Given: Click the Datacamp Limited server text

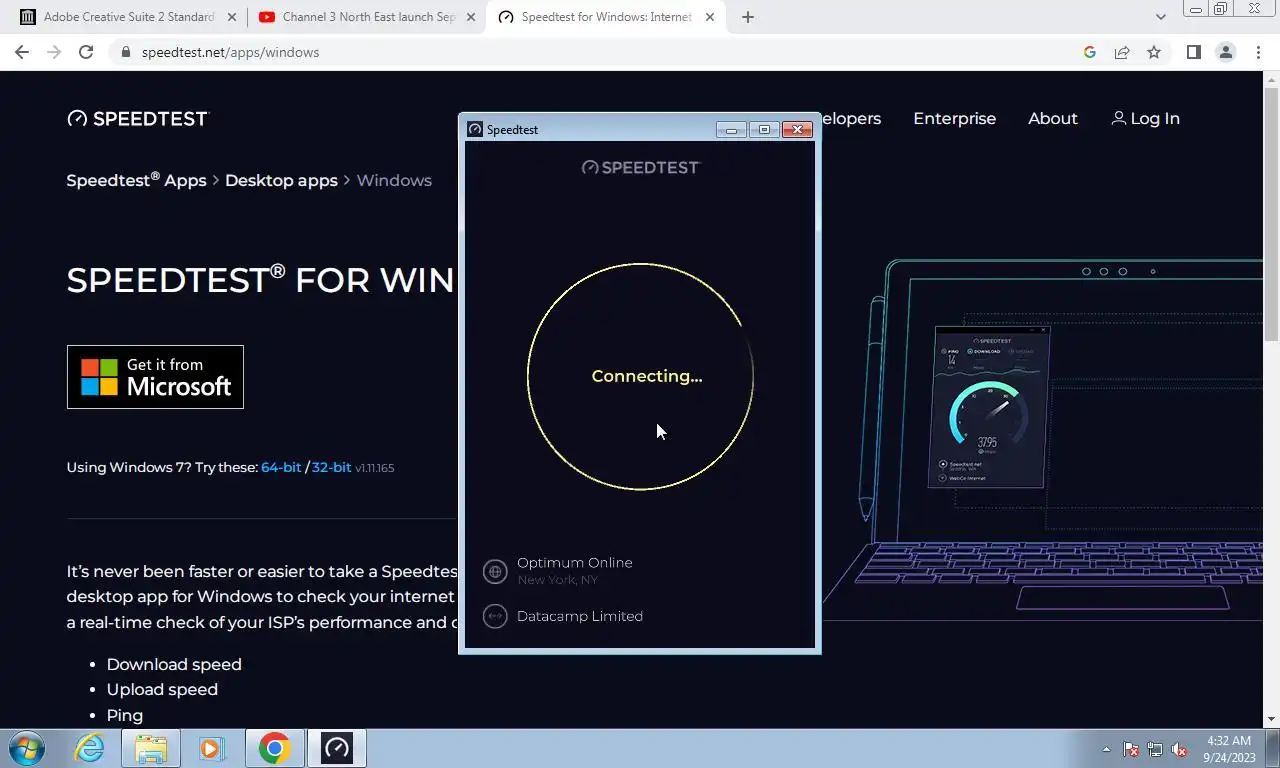Looking at the screenshot, I should (x=580, y=616).
